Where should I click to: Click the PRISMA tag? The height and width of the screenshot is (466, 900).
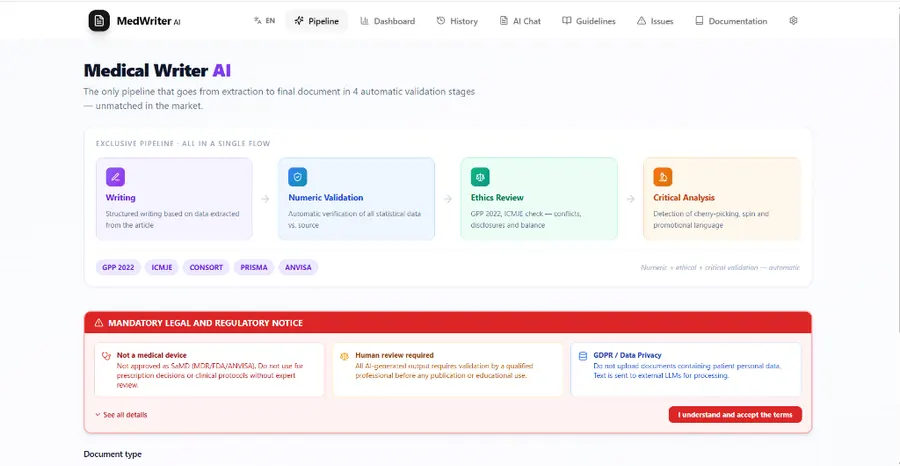(254, 267)
